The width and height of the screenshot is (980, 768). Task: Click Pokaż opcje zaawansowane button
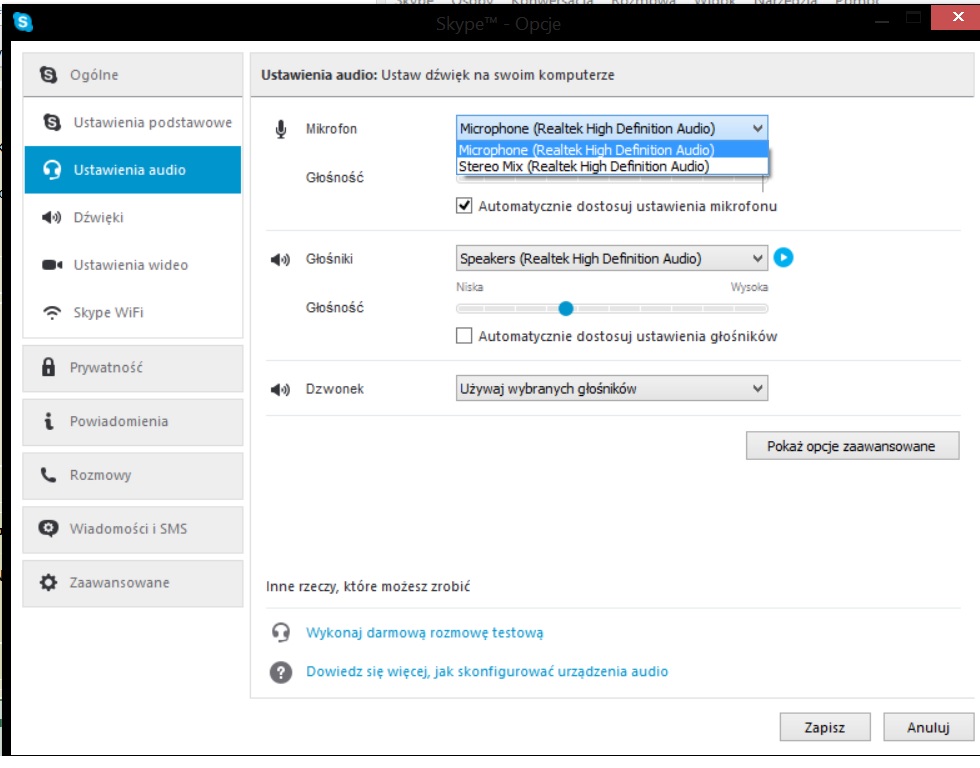(x=852, y=446)
